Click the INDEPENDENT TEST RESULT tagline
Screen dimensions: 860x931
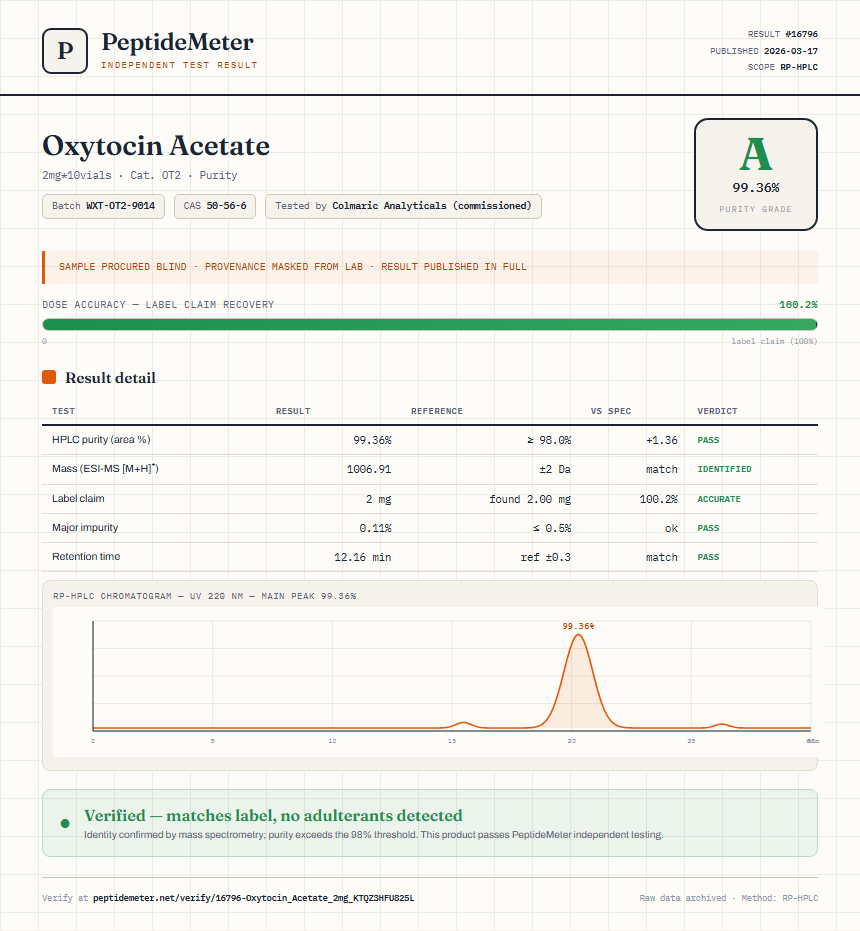tap(179, 65)
